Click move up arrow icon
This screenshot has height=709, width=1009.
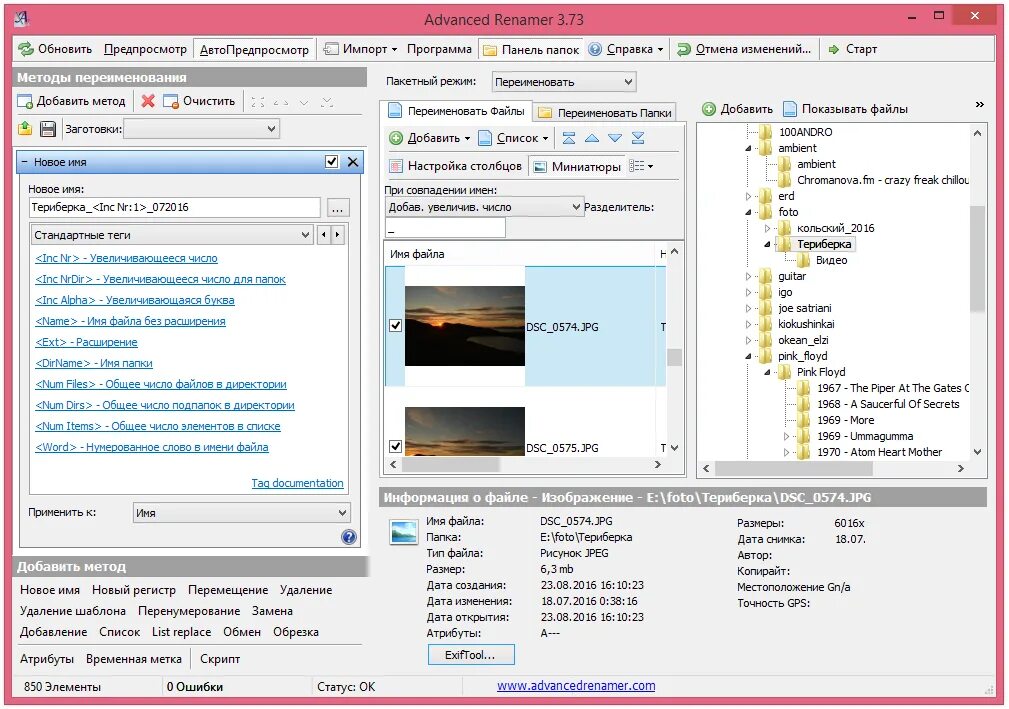coord(592,138)
